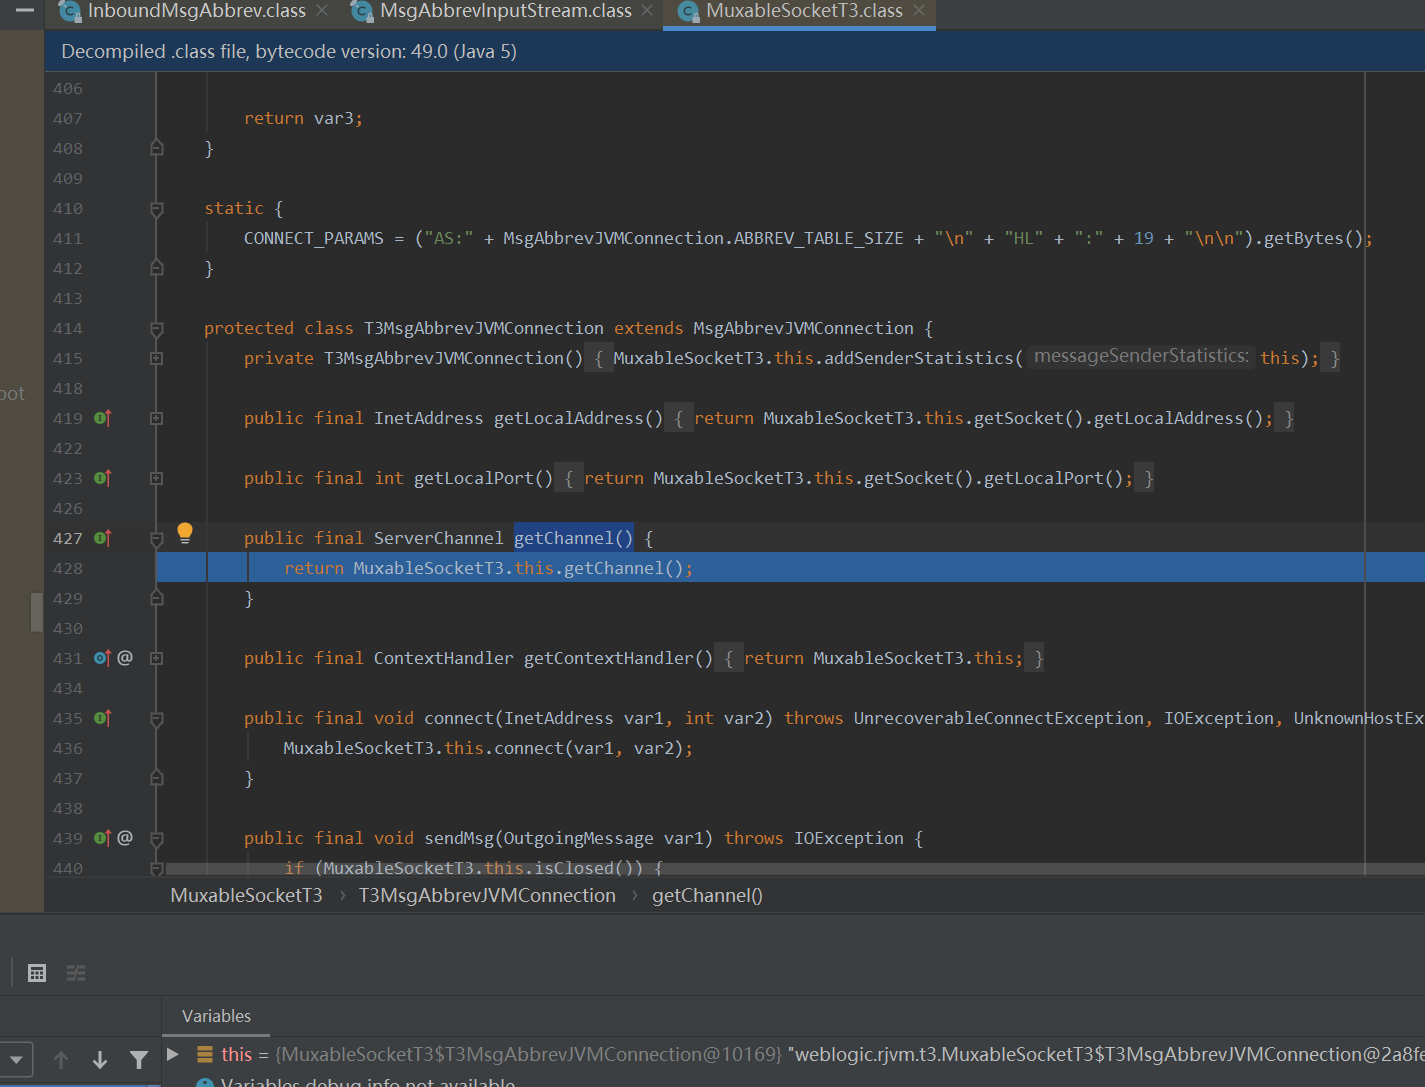
Task: Click overrides-method gutter icon on line 431
Action: [102, 658]
